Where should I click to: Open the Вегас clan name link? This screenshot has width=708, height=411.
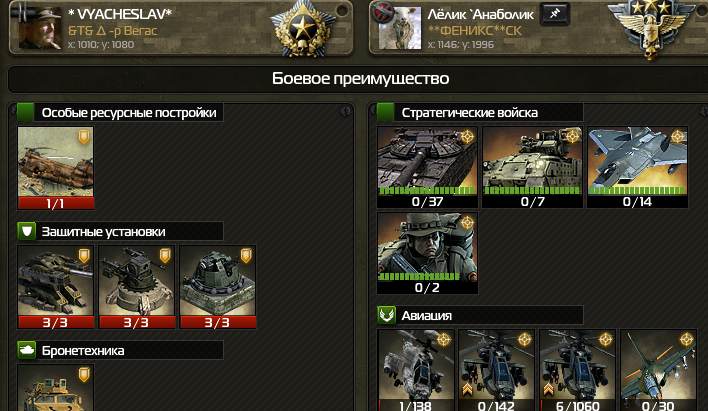point(112,31)
